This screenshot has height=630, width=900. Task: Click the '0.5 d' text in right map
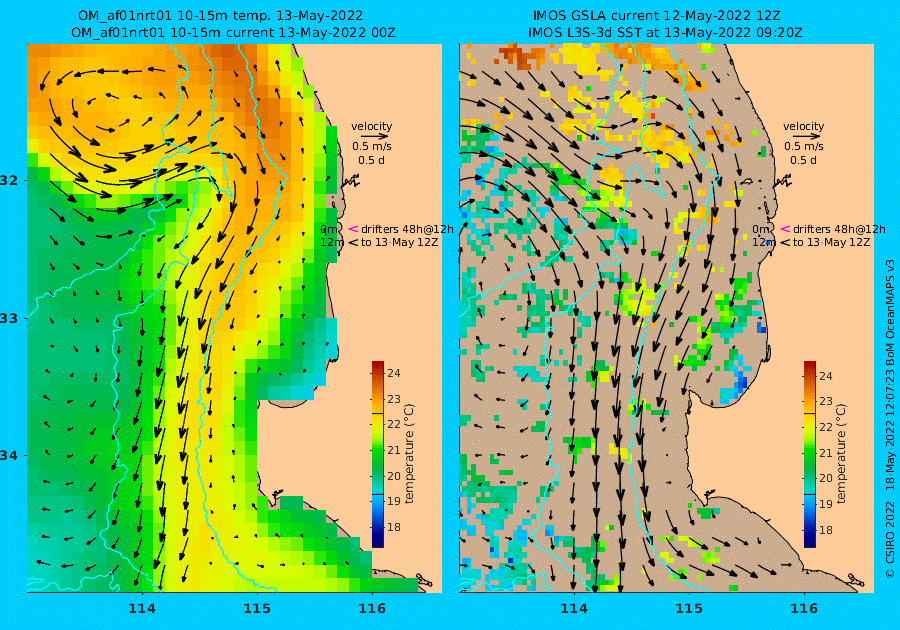(x=803, y=160)
